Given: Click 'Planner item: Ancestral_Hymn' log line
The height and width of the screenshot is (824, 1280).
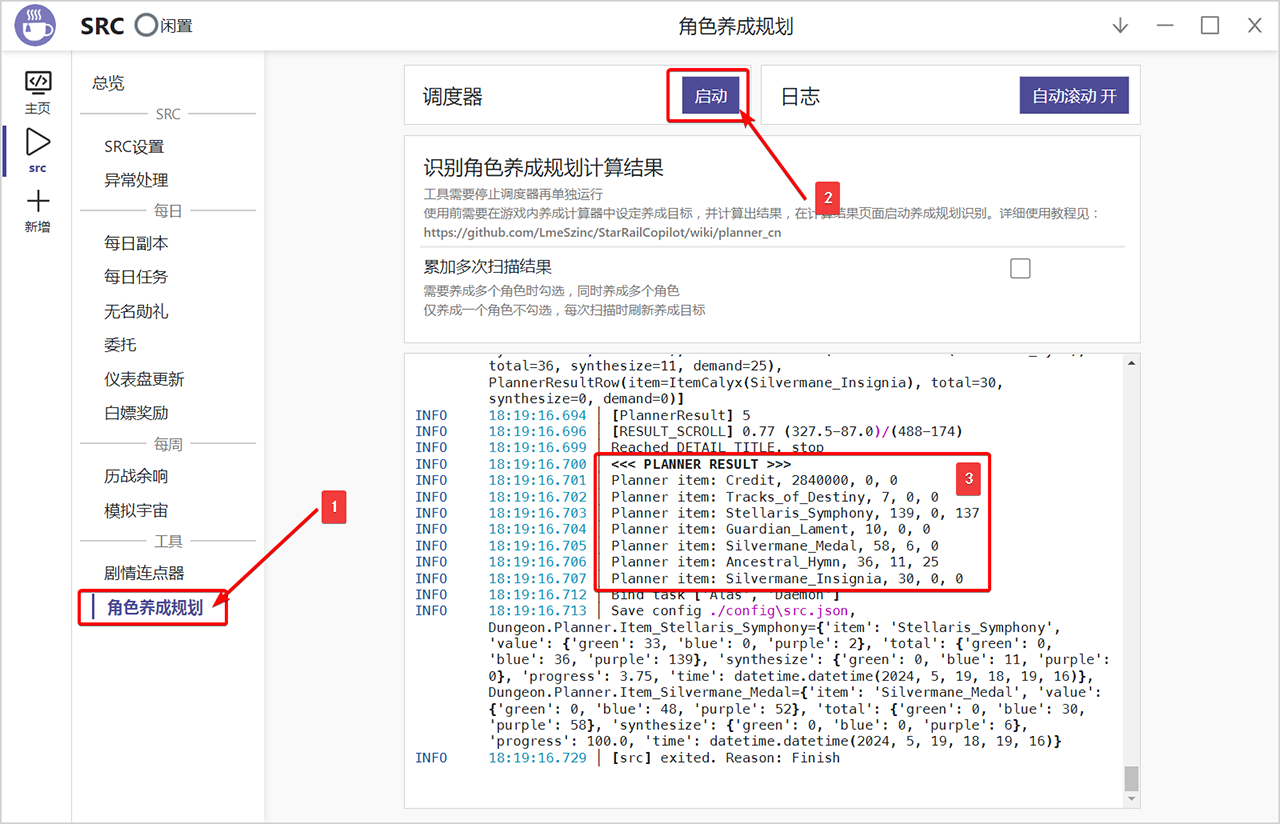Looking at the screenshot, I should click(x=775, y=562).
